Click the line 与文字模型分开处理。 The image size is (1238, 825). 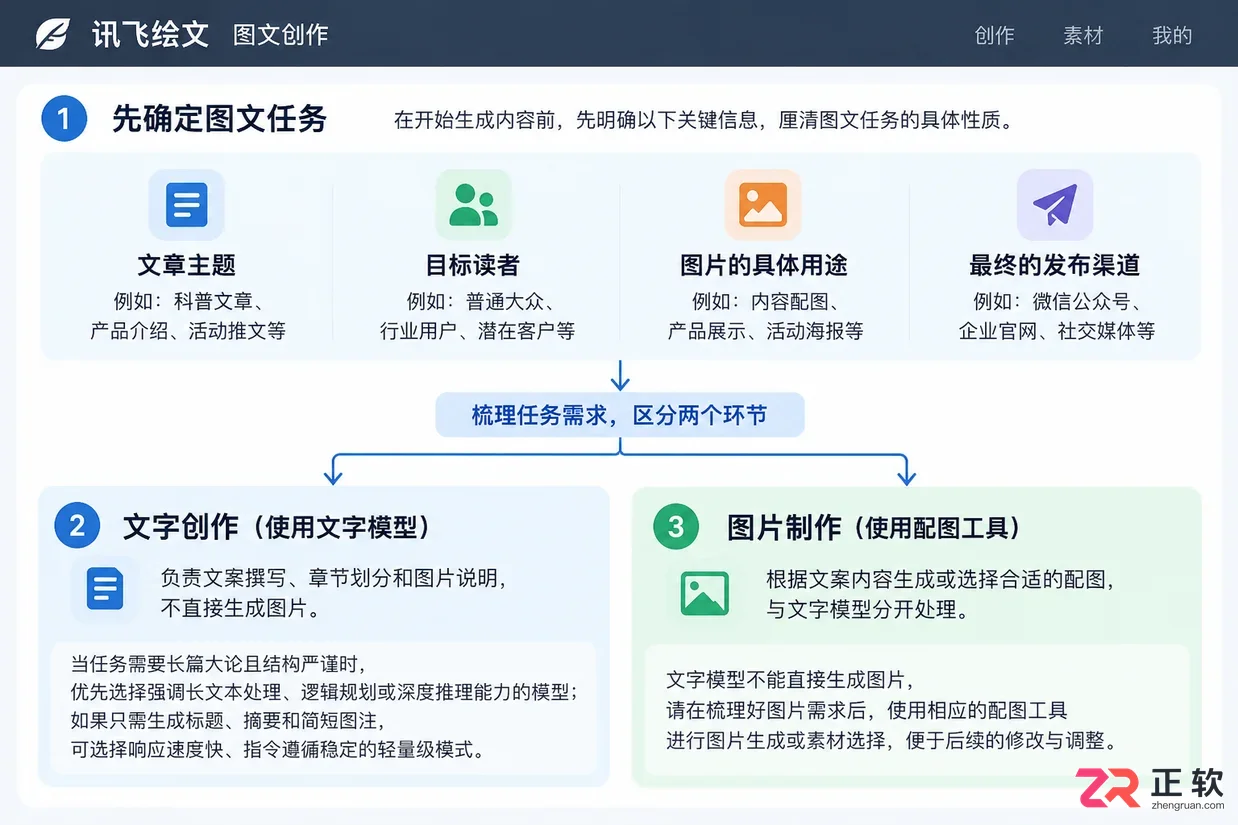pyautogui.click(x=867, y=609)
